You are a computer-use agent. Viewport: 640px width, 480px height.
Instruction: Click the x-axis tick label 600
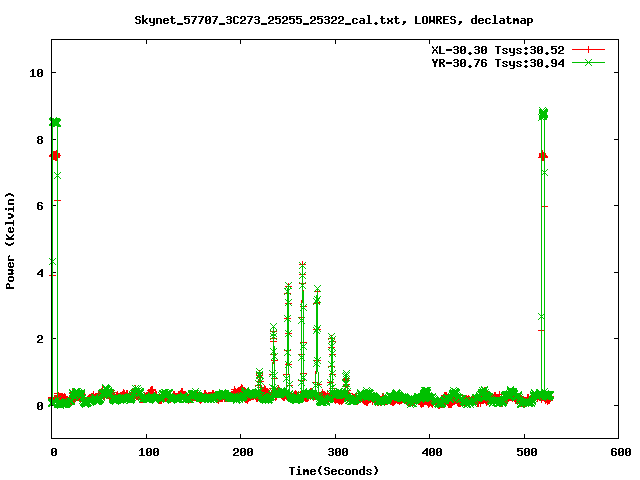pyautogui.click(x=621, y=452)
